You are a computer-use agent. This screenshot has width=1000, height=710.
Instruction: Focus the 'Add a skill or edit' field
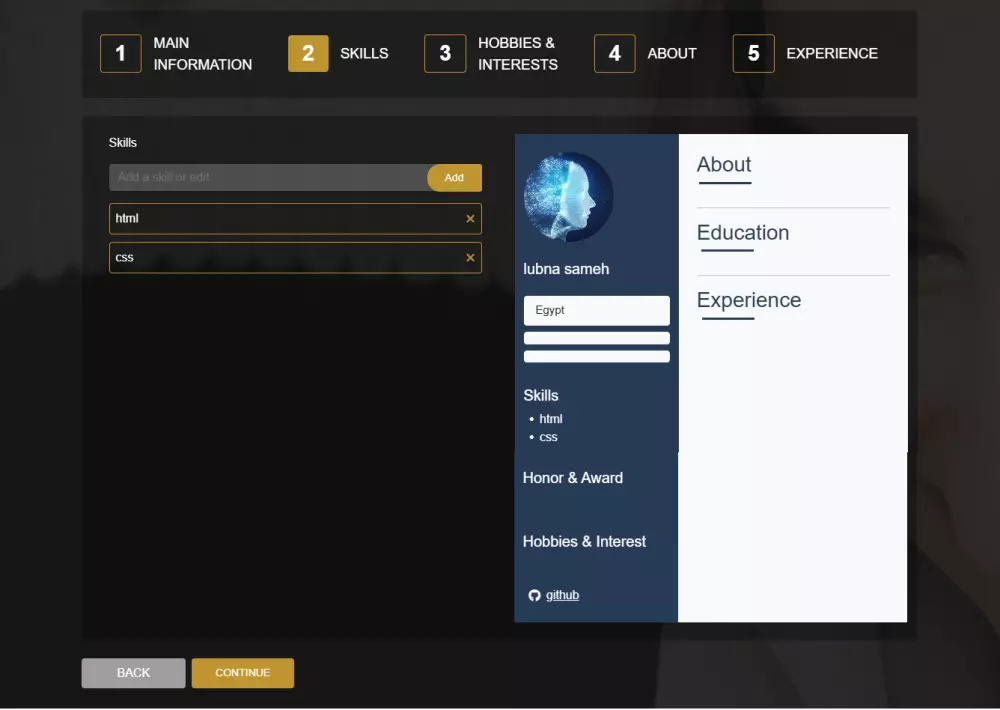point(268,177)
